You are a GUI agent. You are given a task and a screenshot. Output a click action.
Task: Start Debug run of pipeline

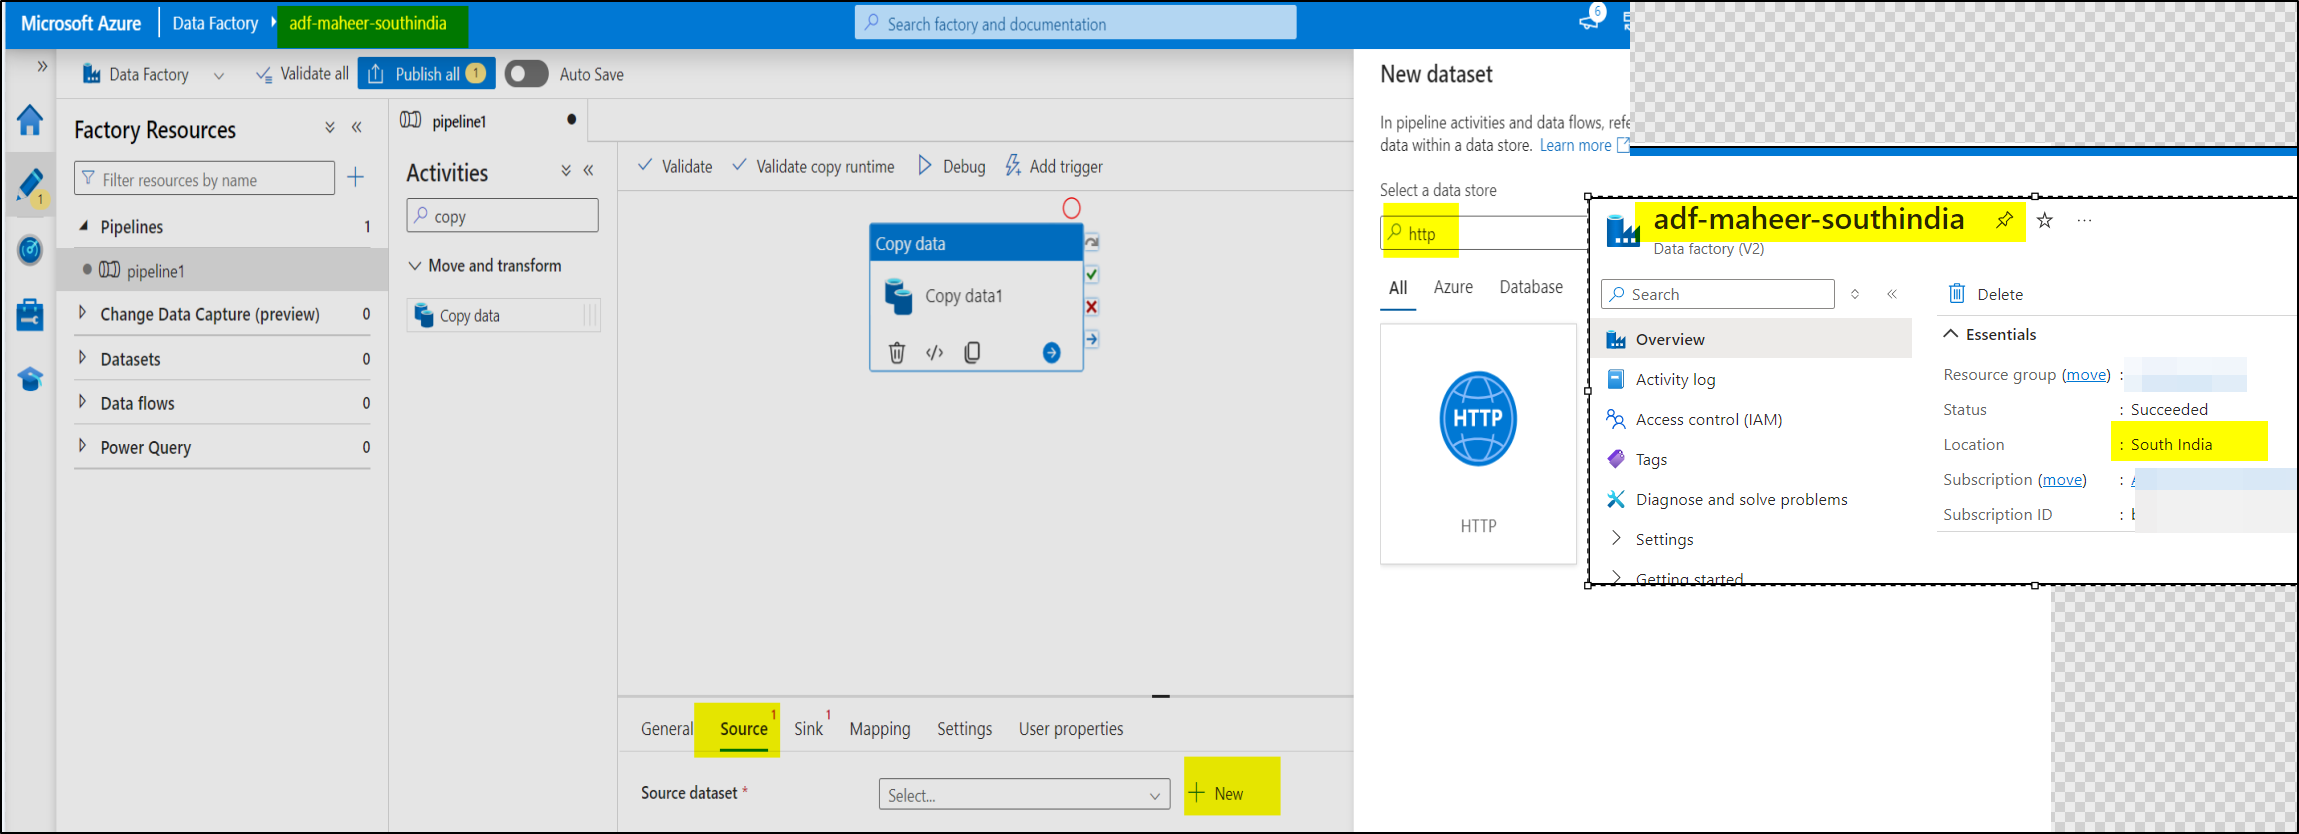951,166
